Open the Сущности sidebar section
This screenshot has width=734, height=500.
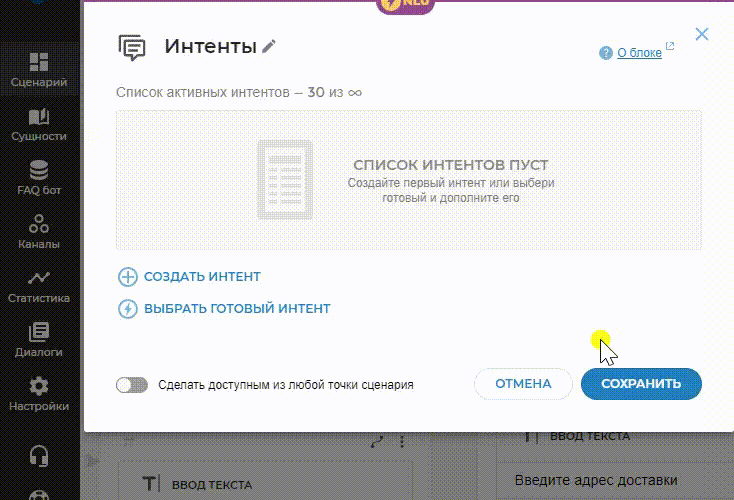tap(39, 124)
